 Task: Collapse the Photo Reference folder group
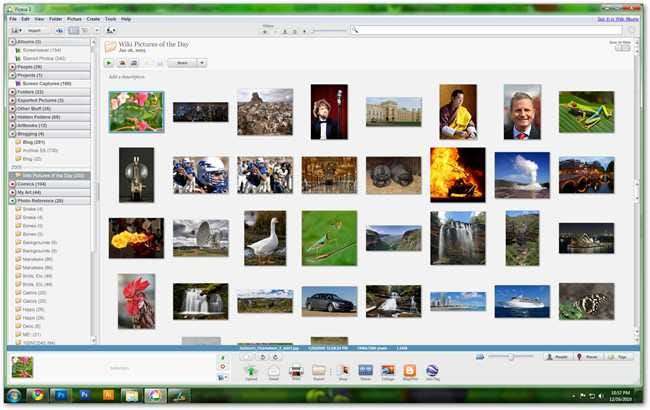click(x=12, y=200)
